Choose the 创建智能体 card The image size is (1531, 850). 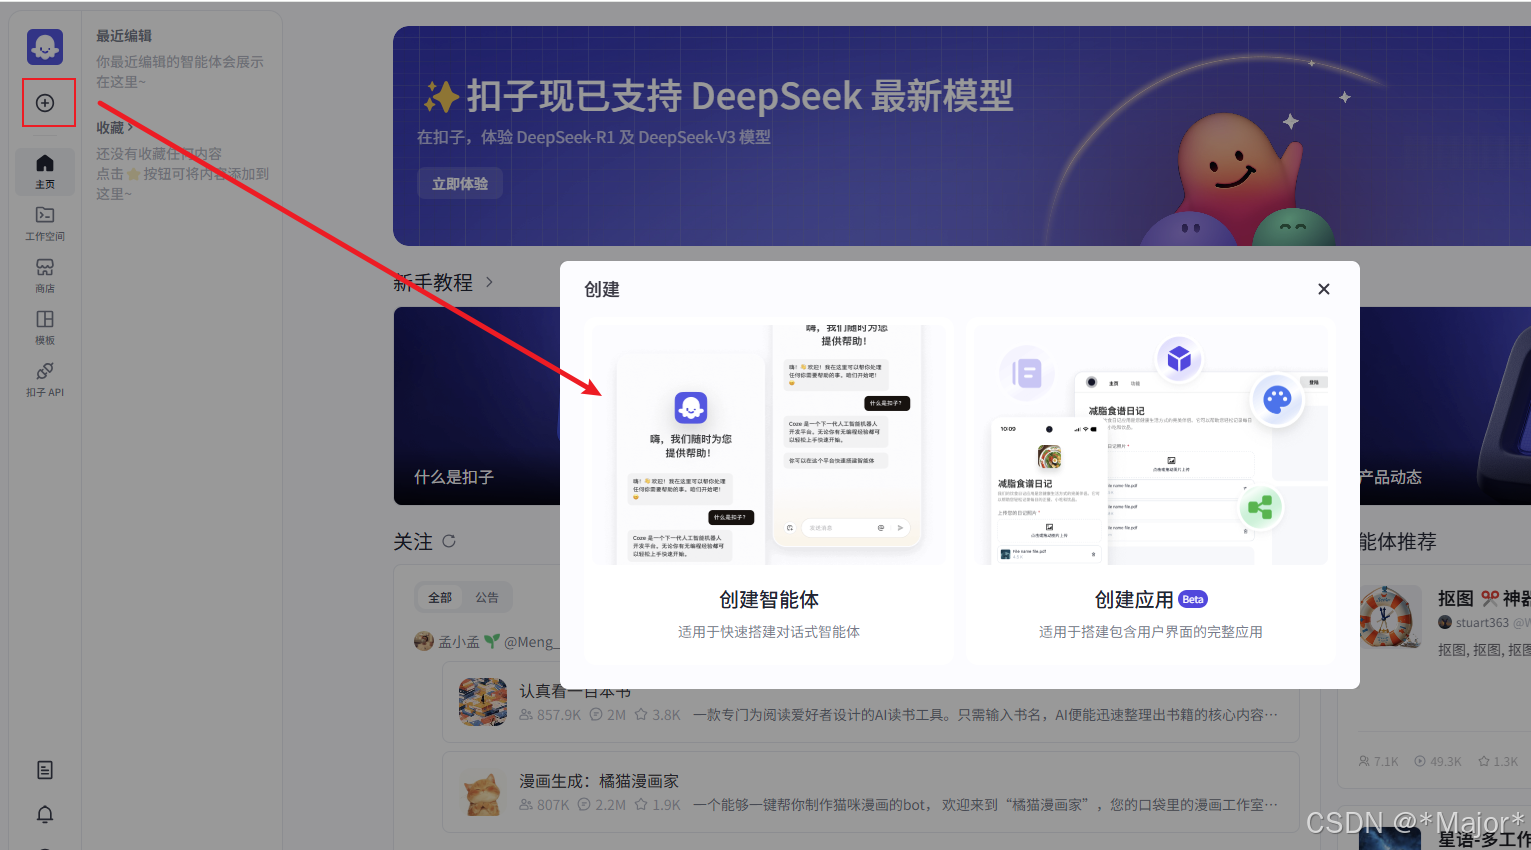pyautogui.click(x=769, y=491)
